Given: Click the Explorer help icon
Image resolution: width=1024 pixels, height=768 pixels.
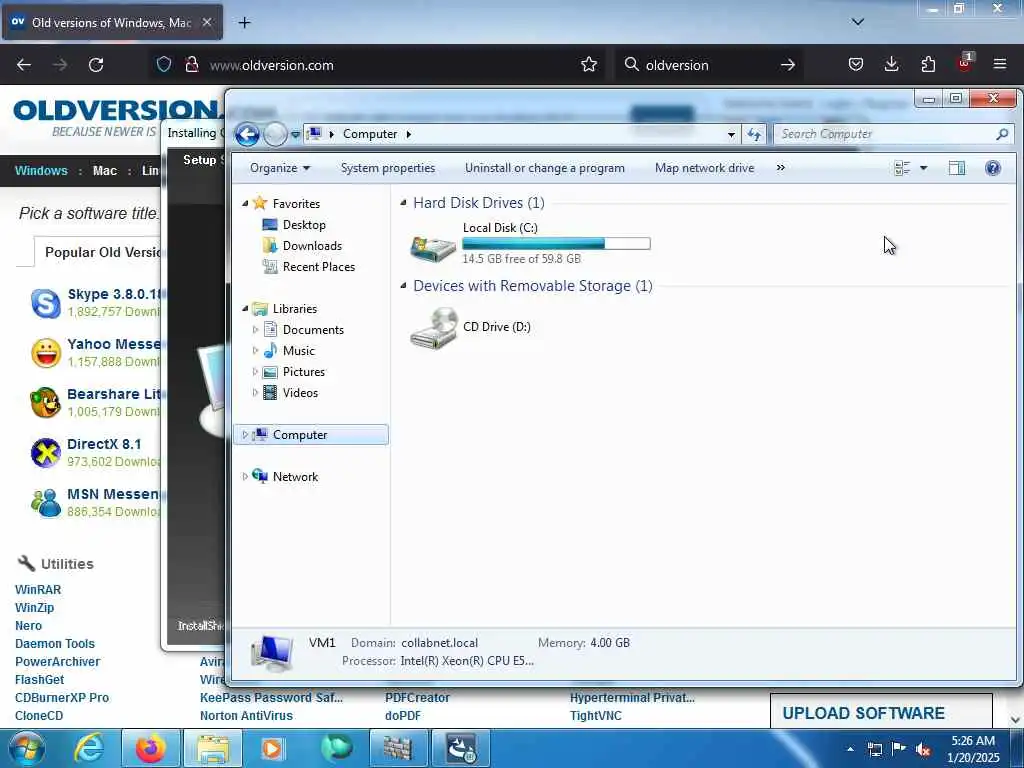Looking at the screenshot, I should pyautogui.click(x=993, y=168).
